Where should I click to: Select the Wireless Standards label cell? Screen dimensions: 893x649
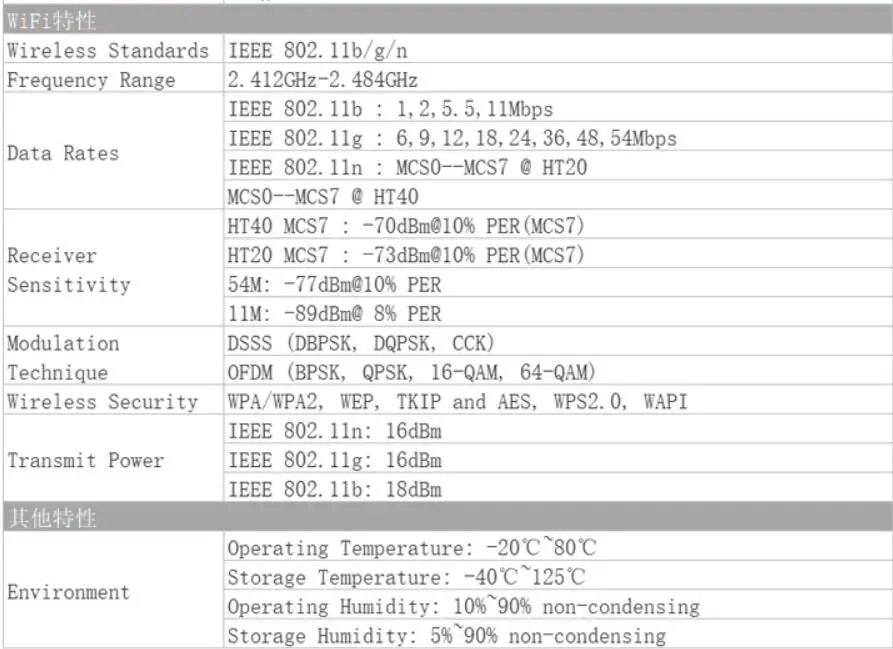point(108,50)
